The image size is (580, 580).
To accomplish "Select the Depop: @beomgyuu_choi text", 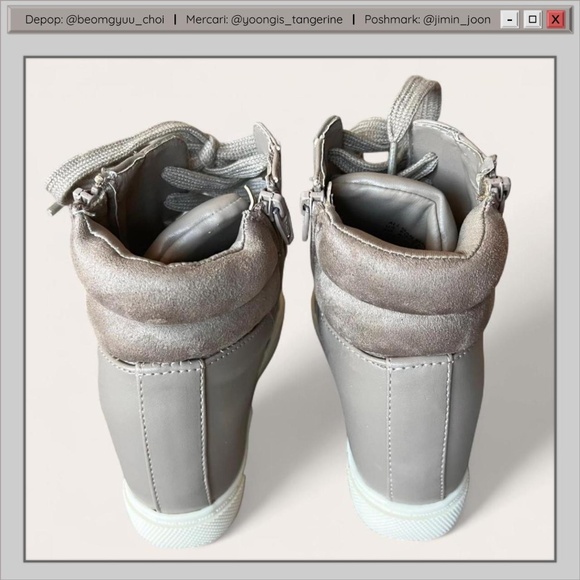I will 95,20.
